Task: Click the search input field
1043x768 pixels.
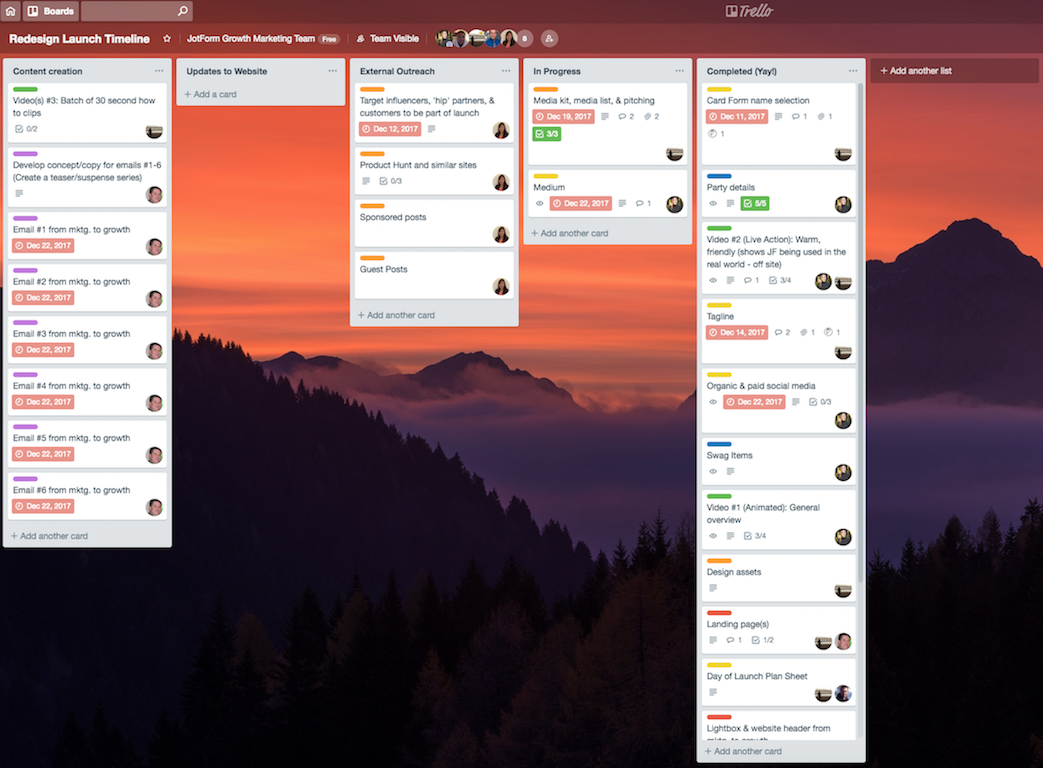Action: point(137,11)
